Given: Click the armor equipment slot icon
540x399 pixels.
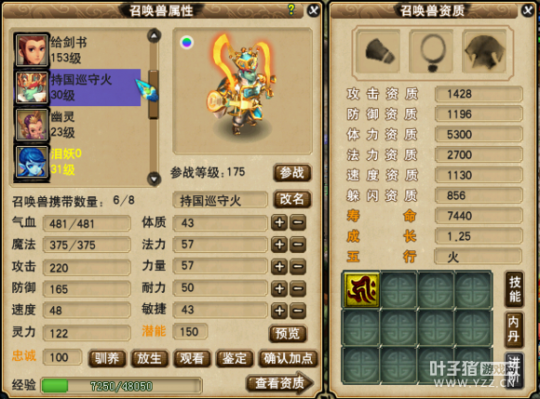Looking at the screenshot, I should 485,51.
